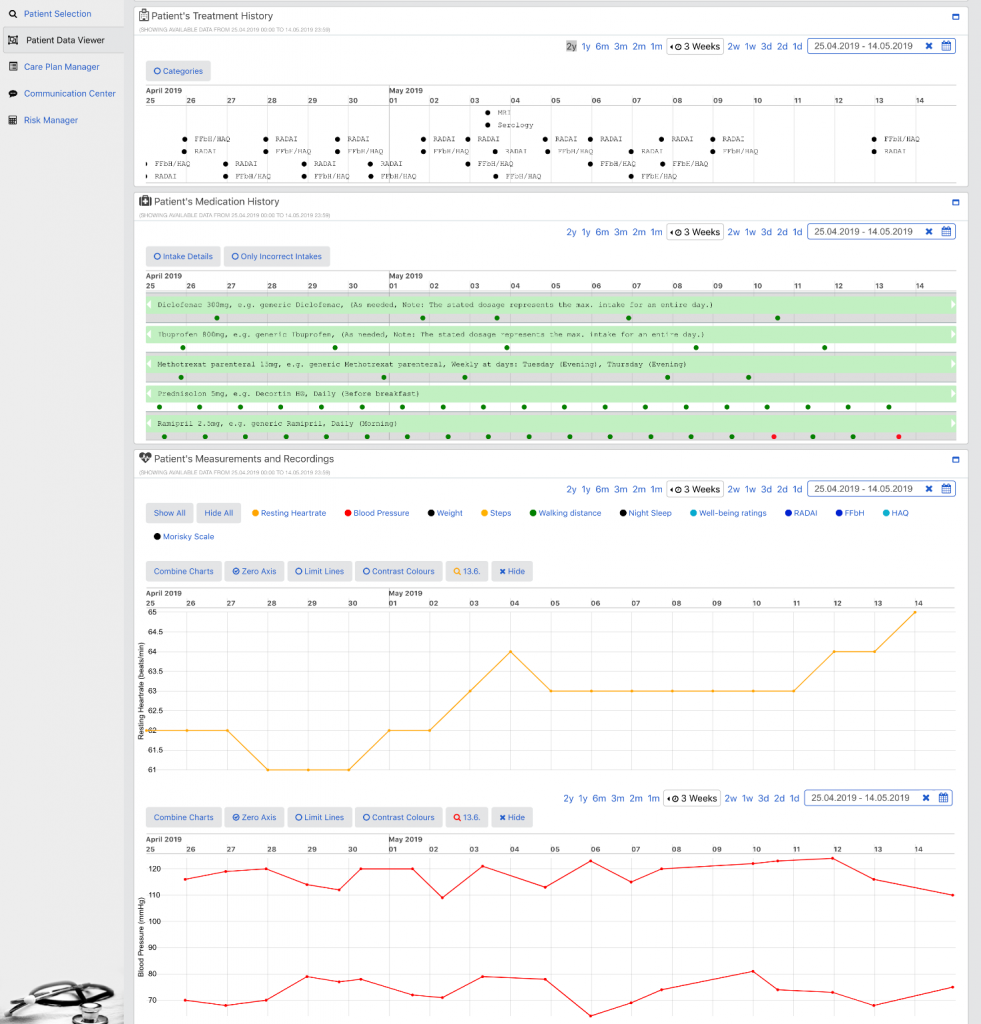The height and width of the screenshot is (1024, 981).
Task: Click the Risk Manager calculator icon
Action: [x=13, y=120]
